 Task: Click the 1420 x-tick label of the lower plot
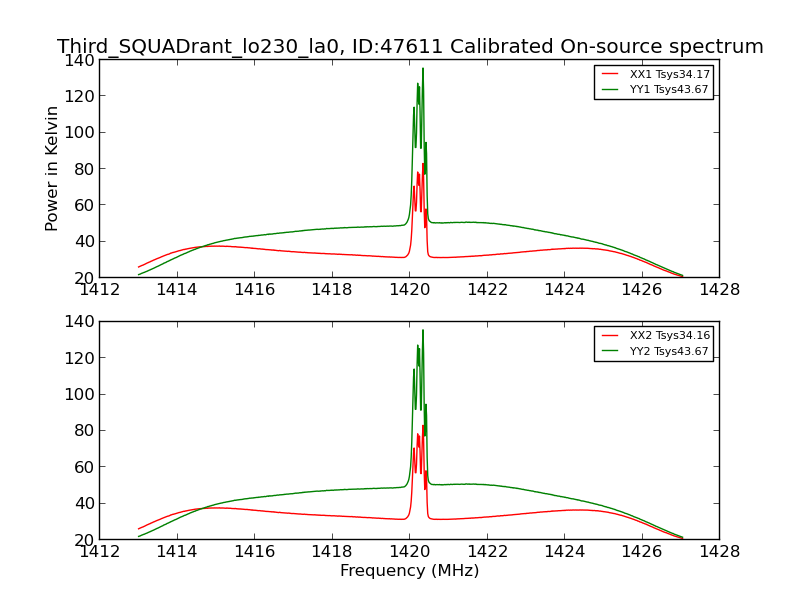pyautogui.click(x=410, y=552)
